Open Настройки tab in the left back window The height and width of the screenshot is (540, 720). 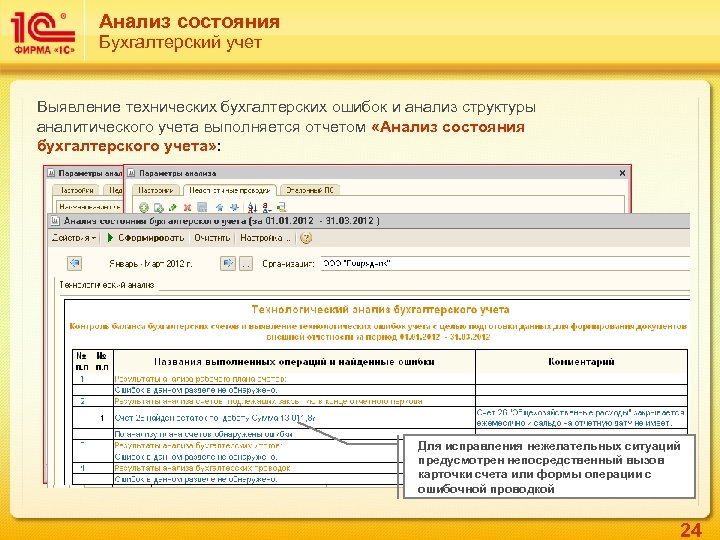[76, 190]
